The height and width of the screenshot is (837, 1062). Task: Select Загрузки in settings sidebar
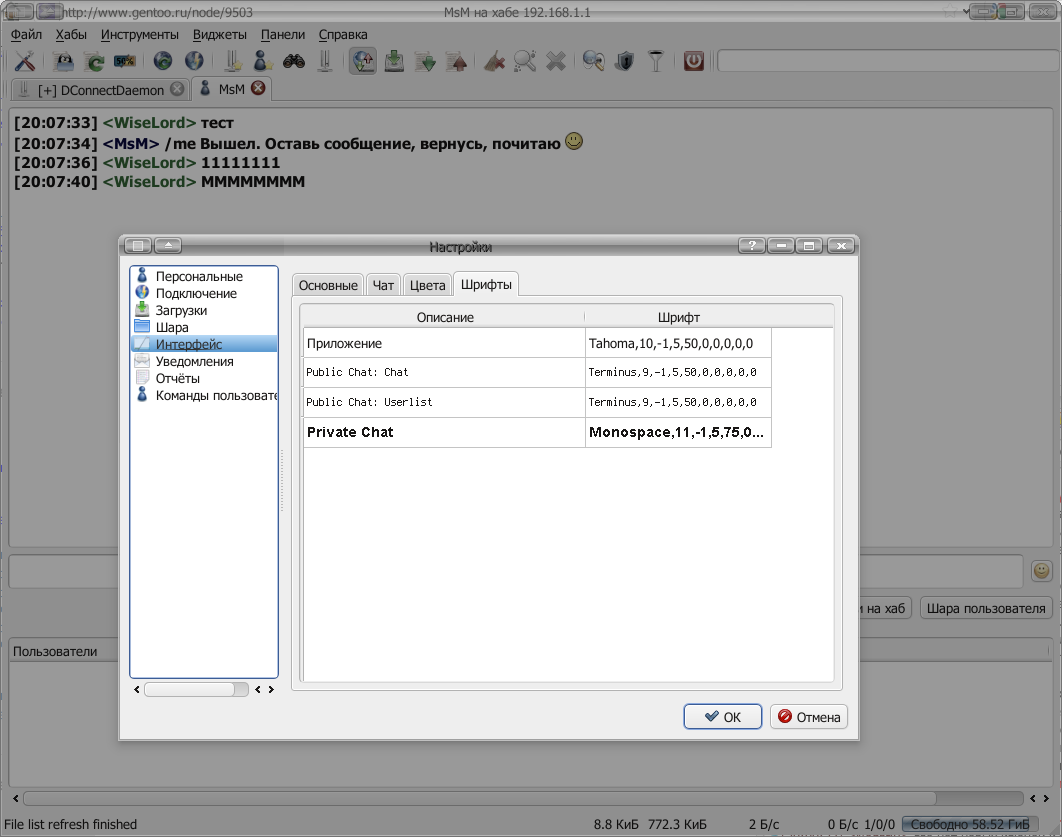(x=204, y=310)
